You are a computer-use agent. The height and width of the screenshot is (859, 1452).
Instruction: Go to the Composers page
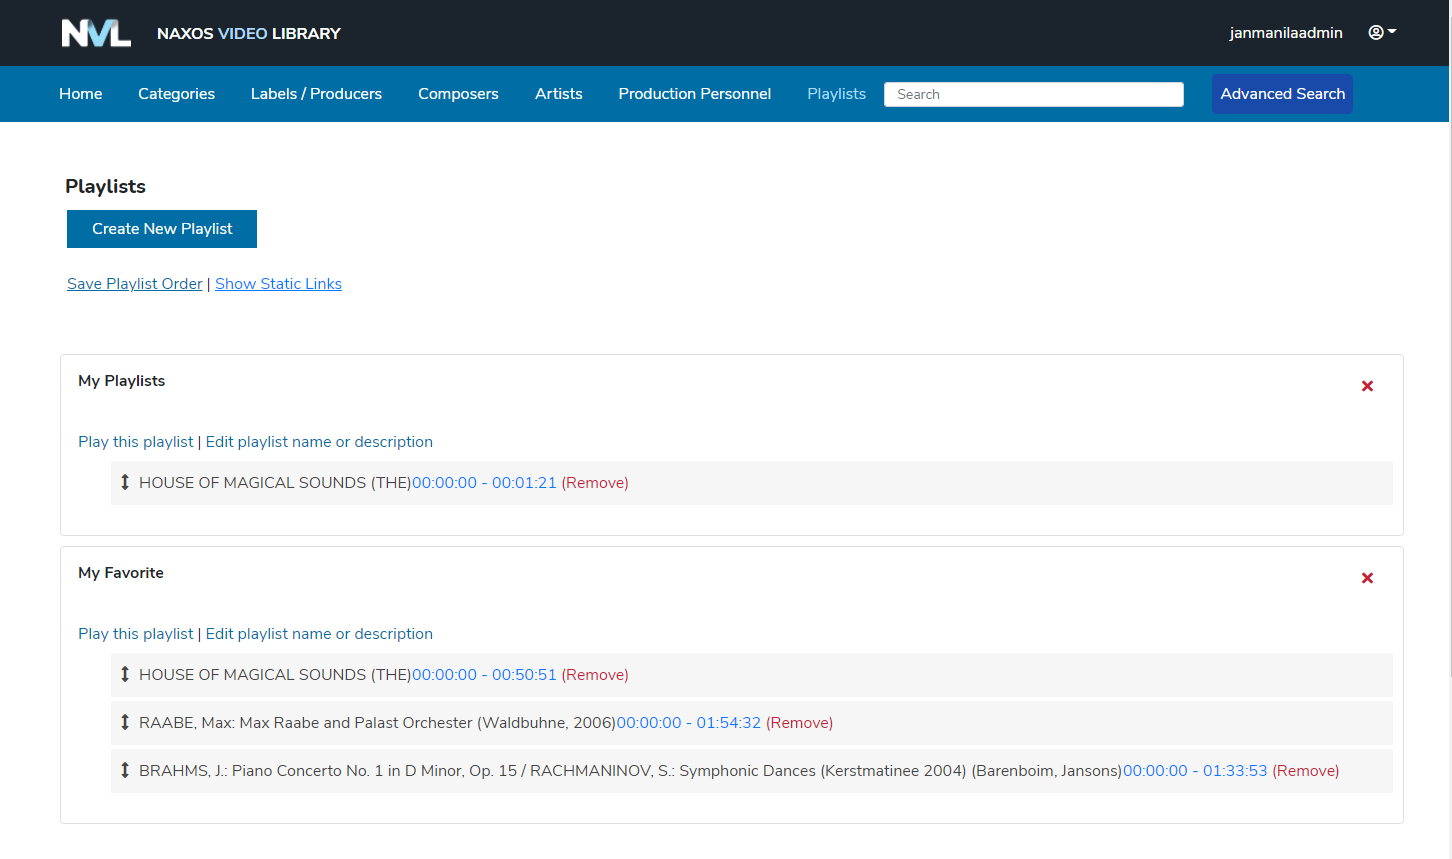coord(458,94)
